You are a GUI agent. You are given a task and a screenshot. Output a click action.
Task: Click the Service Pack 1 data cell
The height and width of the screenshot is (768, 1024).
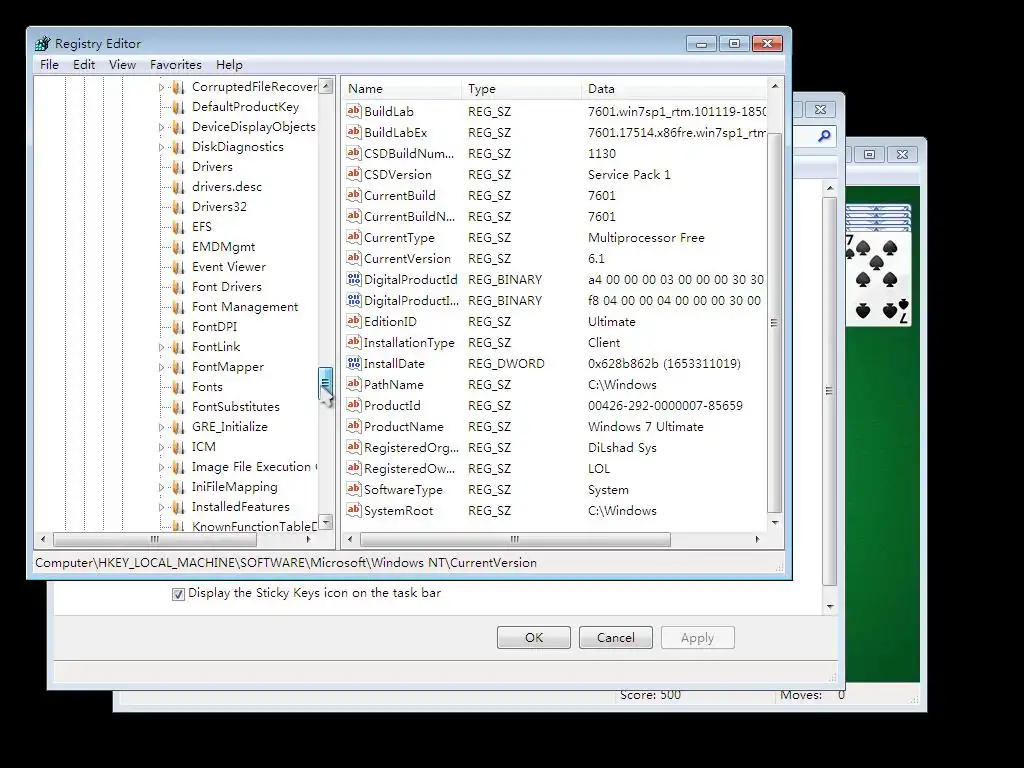tap(629, 174)
